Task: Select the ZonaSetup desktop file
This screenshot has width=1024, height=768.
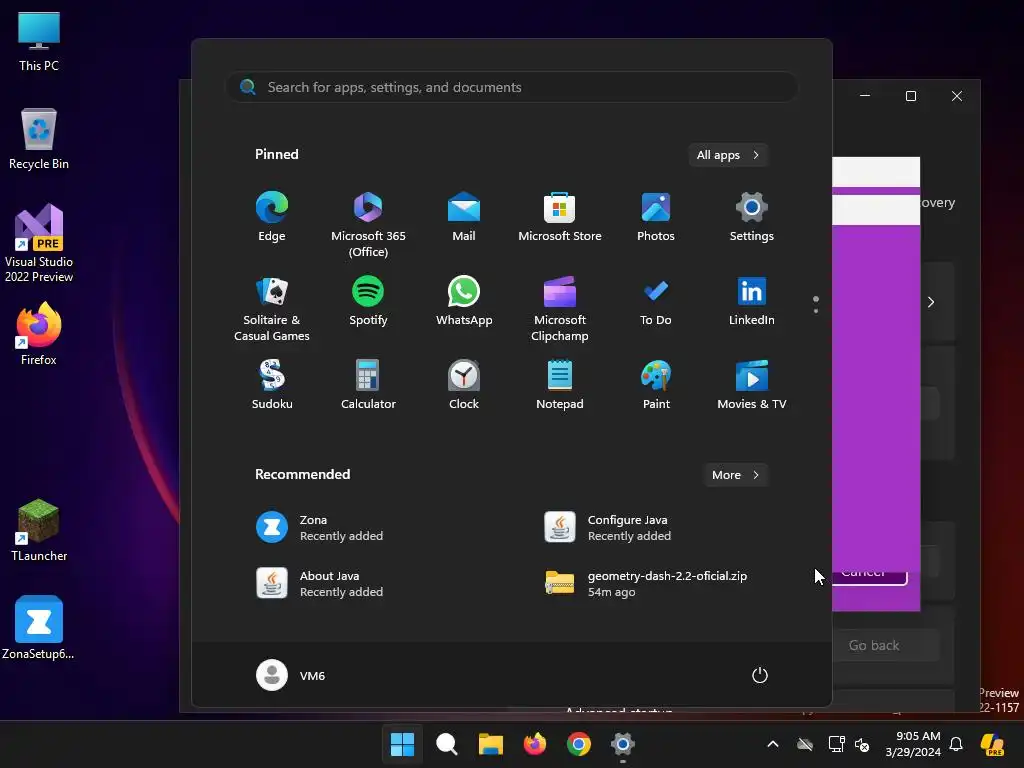Action: pyautogui.click(x=39, y=628)
